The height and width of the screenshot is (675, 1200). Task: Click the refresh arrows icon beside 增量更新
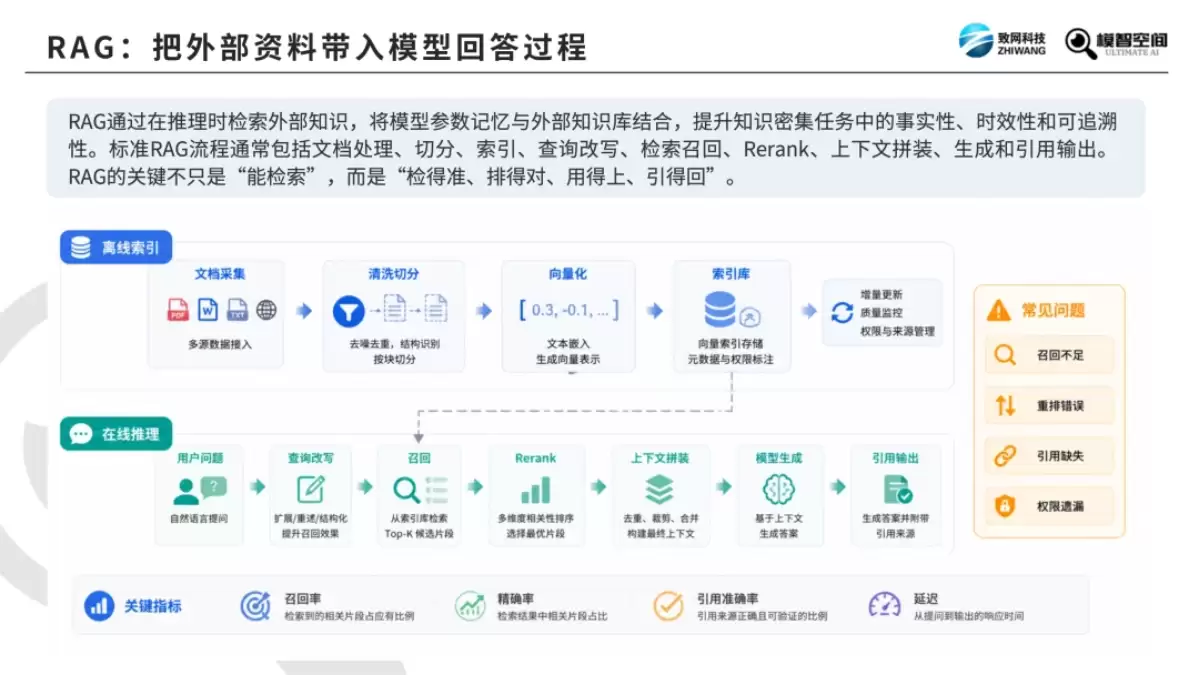(842, 312)
